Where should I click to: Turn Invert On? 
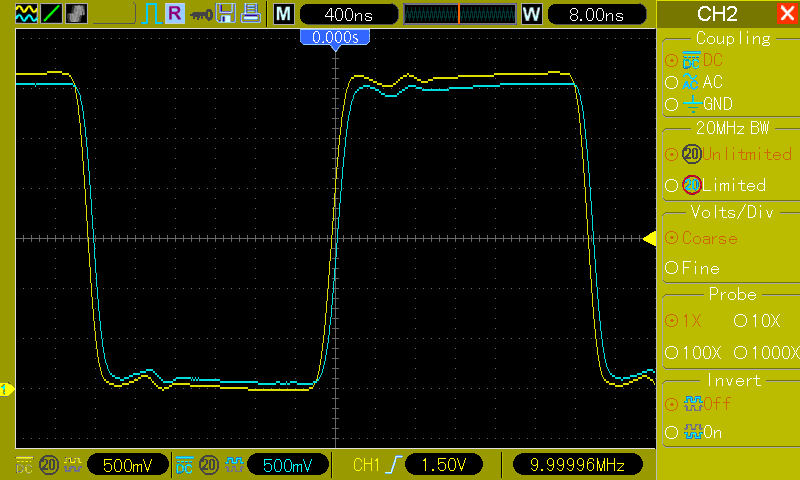pos(693,433)
